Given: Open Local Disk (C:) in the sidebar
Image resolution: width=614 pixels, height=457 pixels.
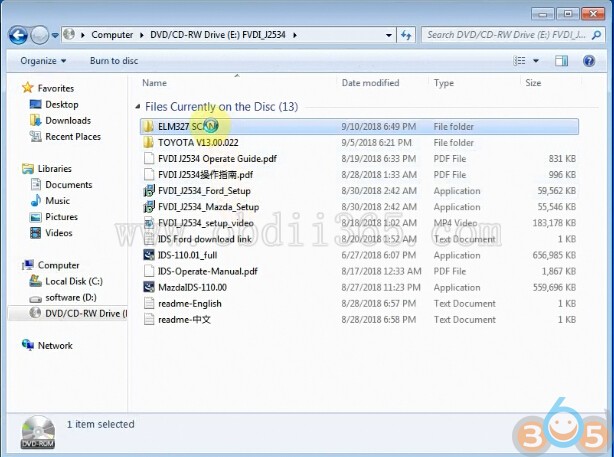Looking at the screenshot, I should [74, 282].
